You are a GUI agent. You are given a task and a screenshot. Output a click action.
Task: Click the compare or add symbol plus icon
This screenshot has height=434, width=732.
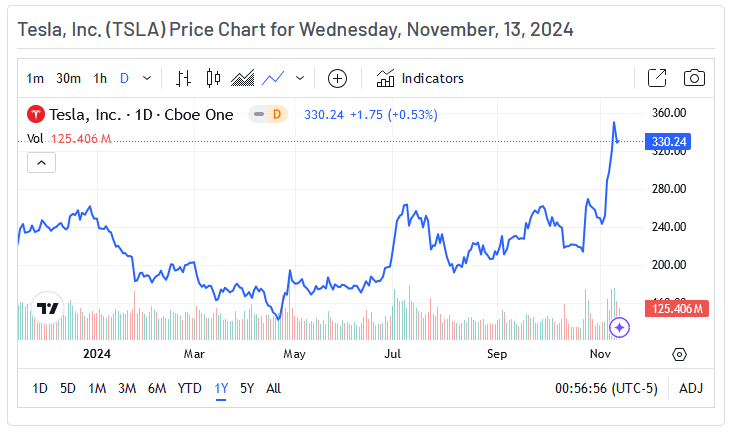tap(337, 78)
